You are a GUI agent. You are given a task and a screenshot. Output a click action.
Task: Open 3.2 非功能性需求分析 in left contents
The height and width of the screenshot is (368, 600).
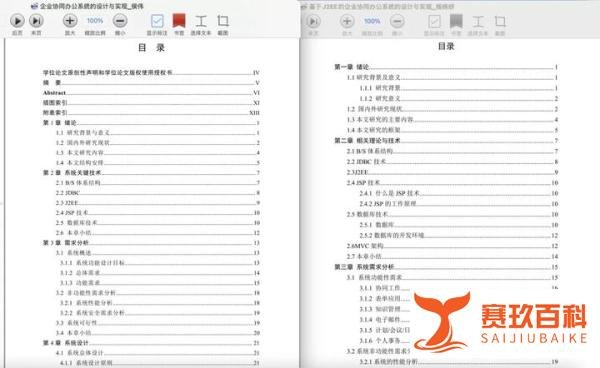coord(158,293)
